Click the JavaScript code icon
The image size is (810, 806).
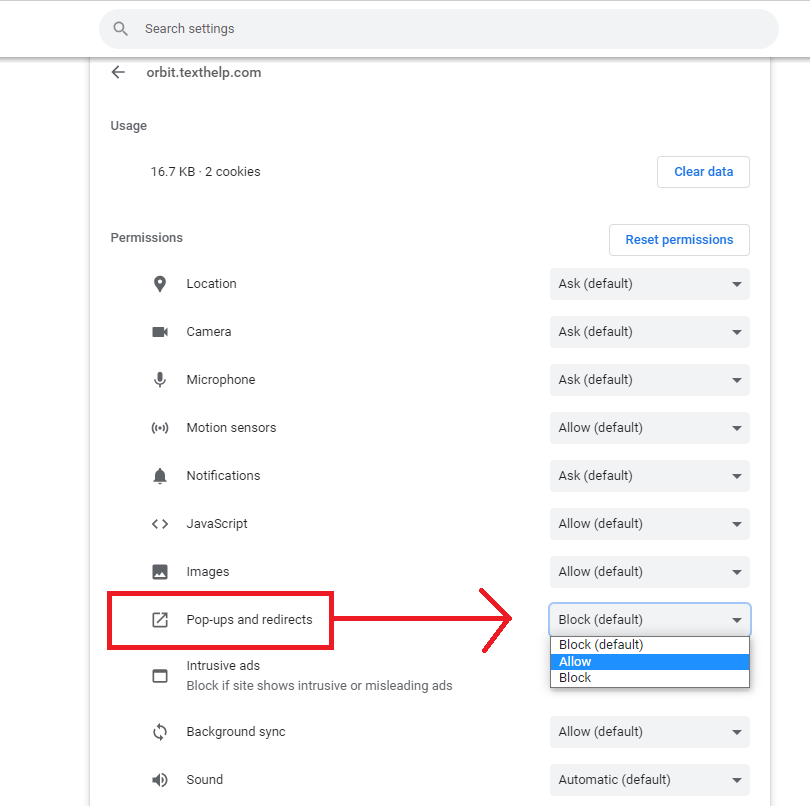160,524
